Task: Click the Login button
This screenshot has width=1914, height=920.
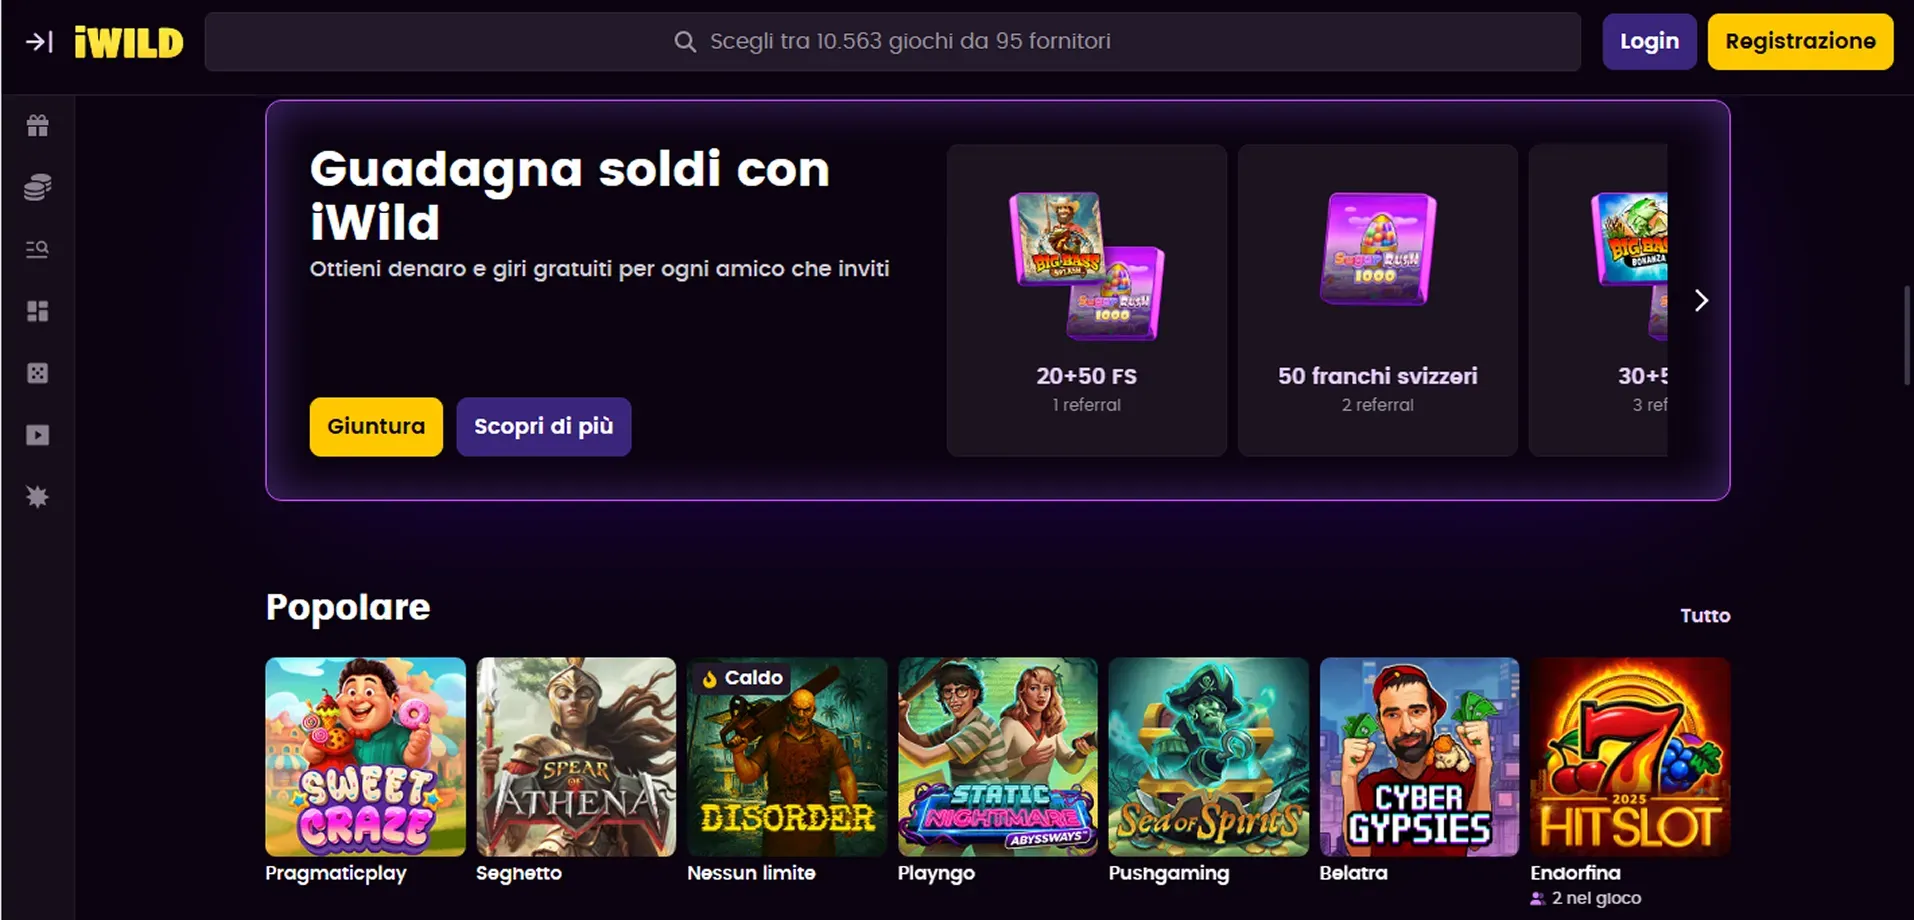Action: click(x=1649, y=42)
